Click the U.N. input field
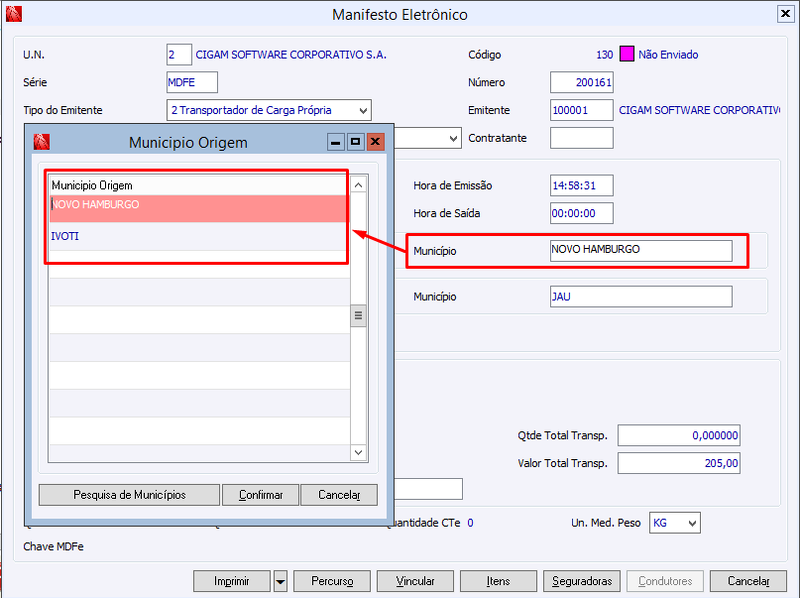Image resolution: width=800 pixels, height=598 pixels. (179, 55)
